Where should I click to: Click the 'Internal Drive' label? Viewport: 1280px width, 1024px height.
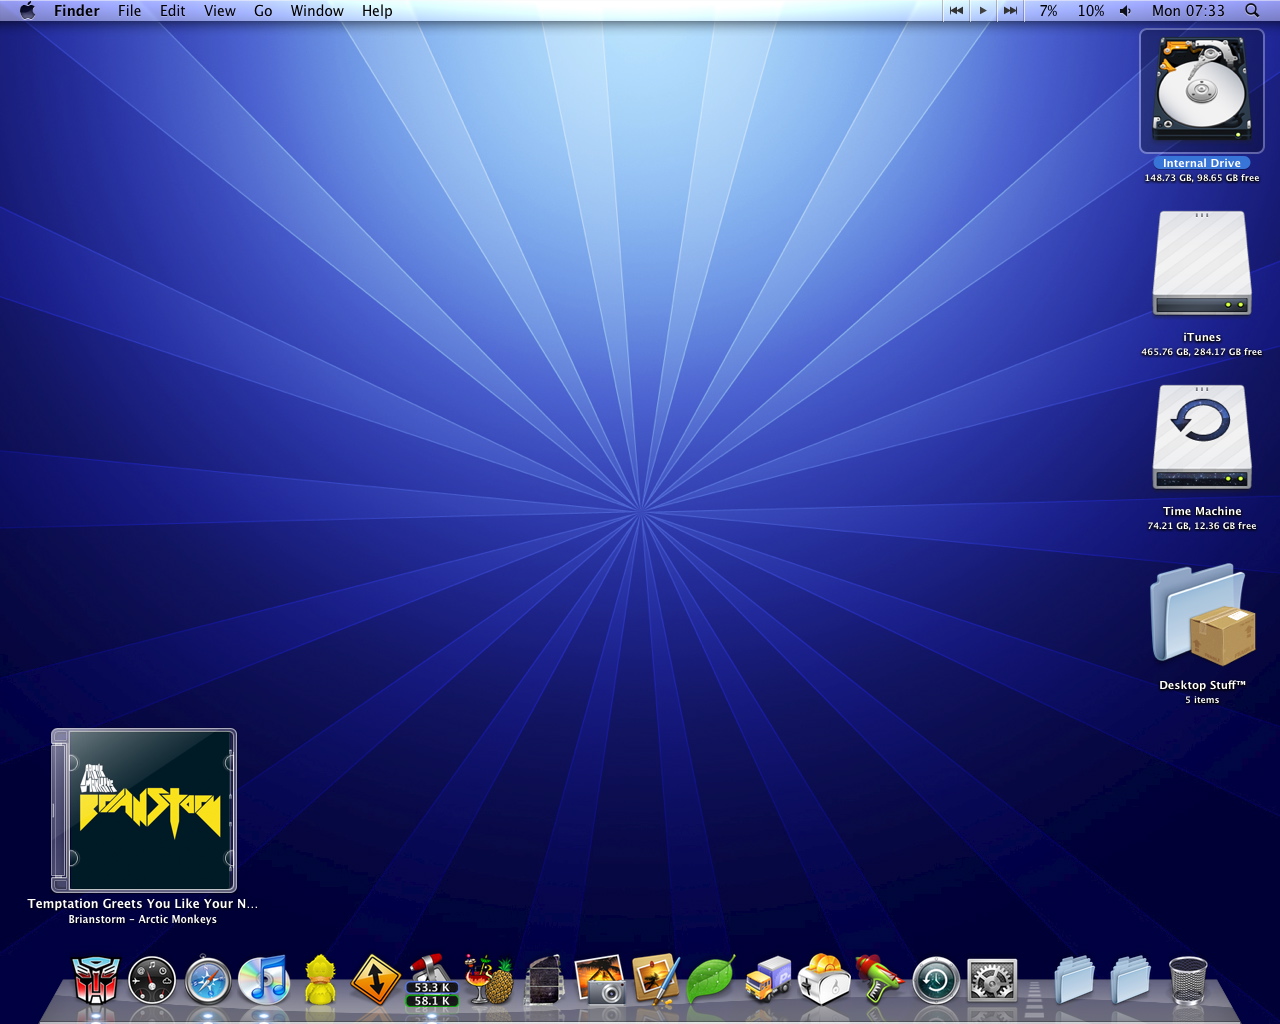[x=1201, y=163]
